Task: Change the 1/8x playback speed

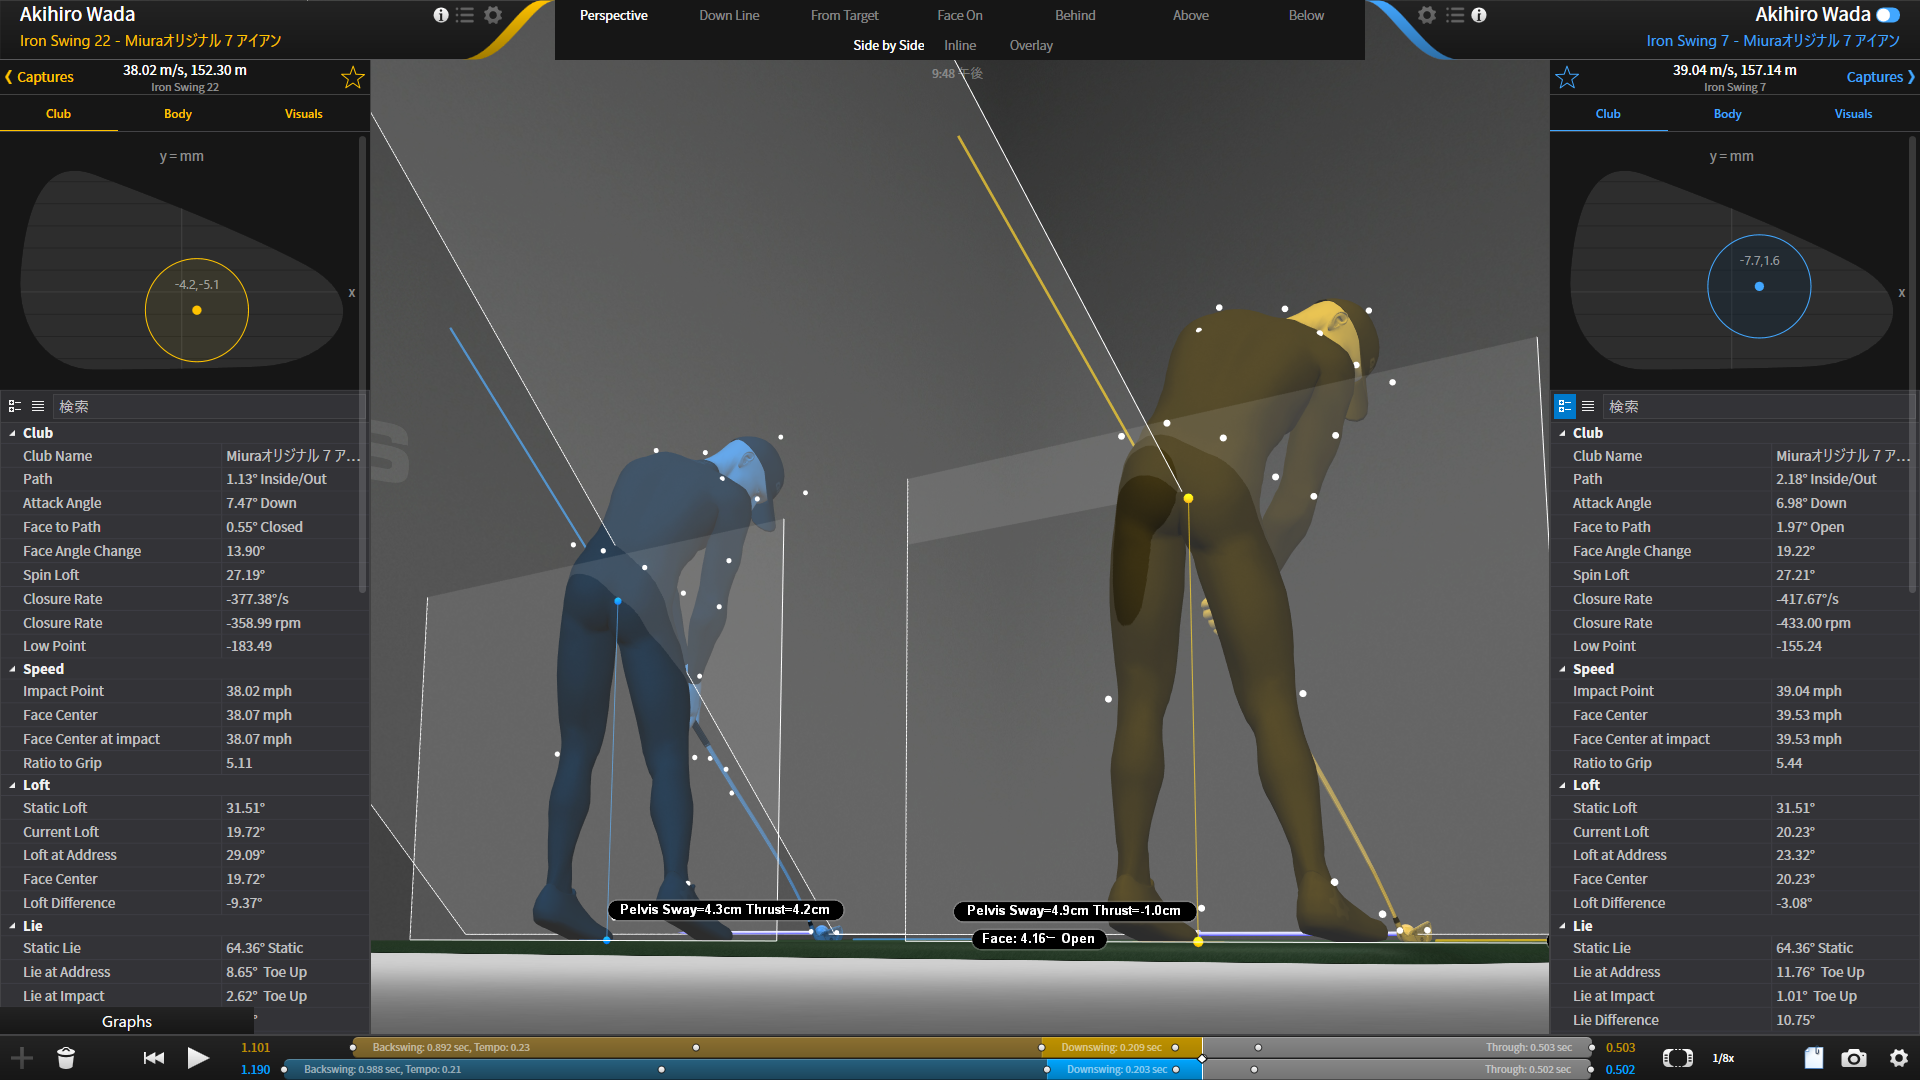Action: [1723, 1058]
